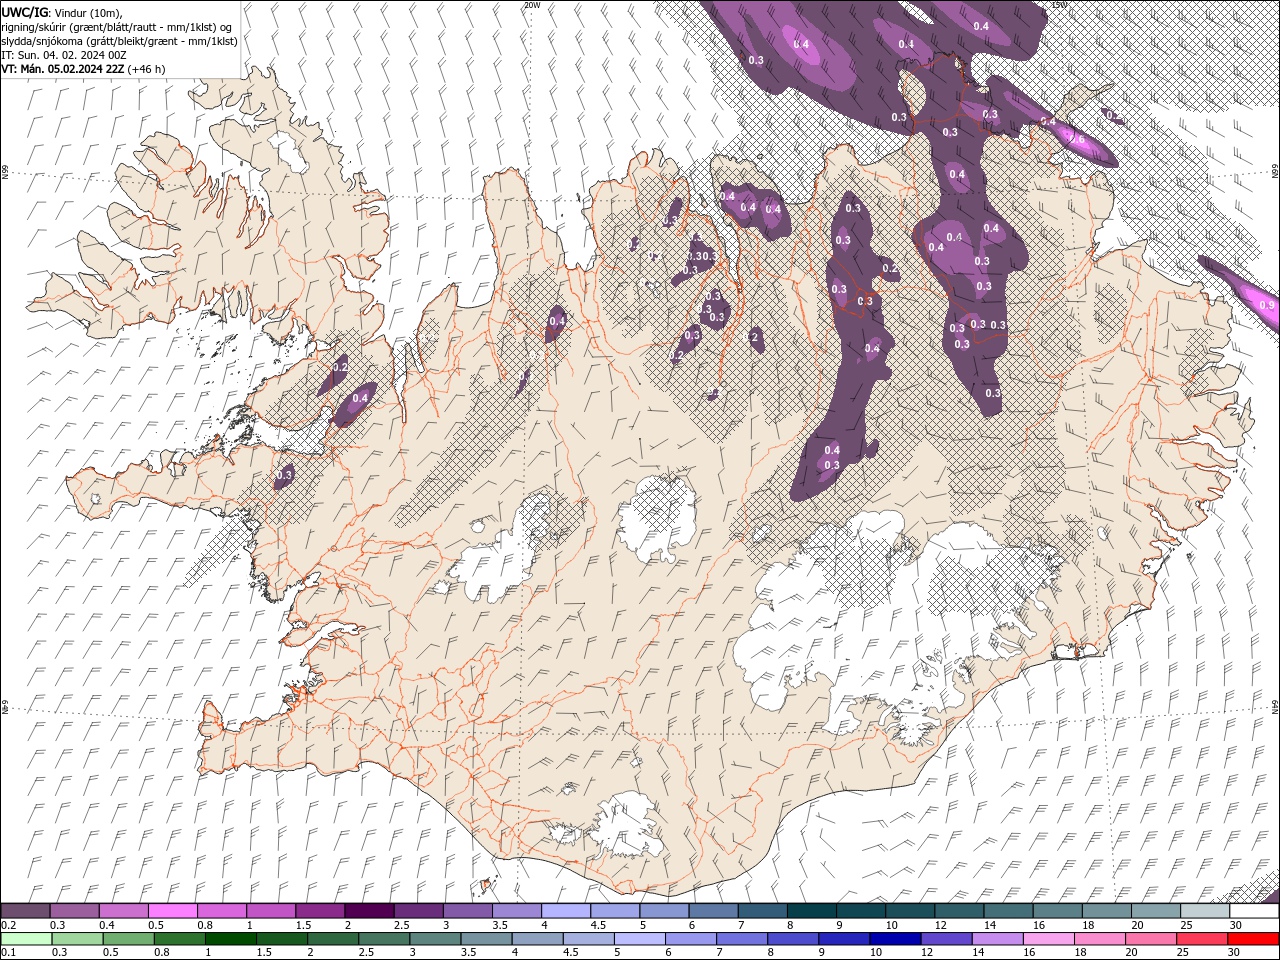
Task: Click the orchid swatch between 0.4 and 0.5
Action: pyautogui.click(x=123, y=911)
